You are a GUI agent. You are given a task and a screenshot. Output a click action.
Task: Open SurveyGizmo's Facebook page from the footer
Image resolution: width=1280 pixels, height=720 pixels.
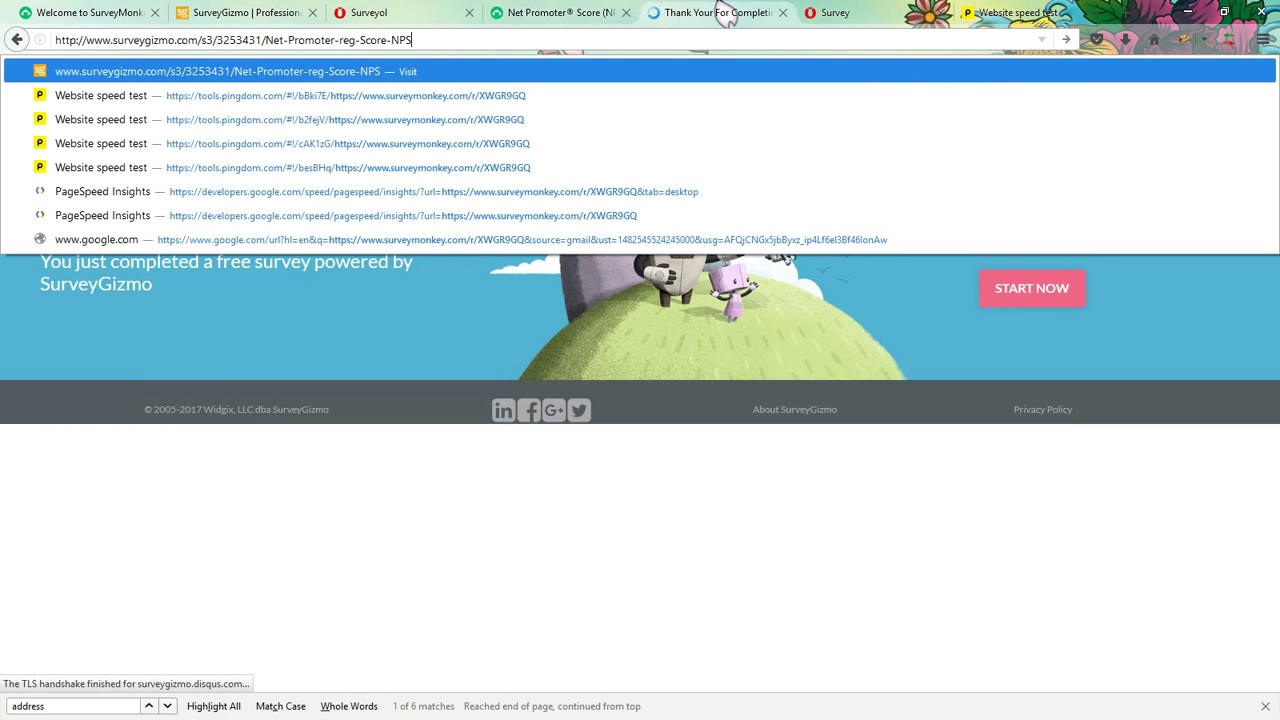click(x=529, y=410)
